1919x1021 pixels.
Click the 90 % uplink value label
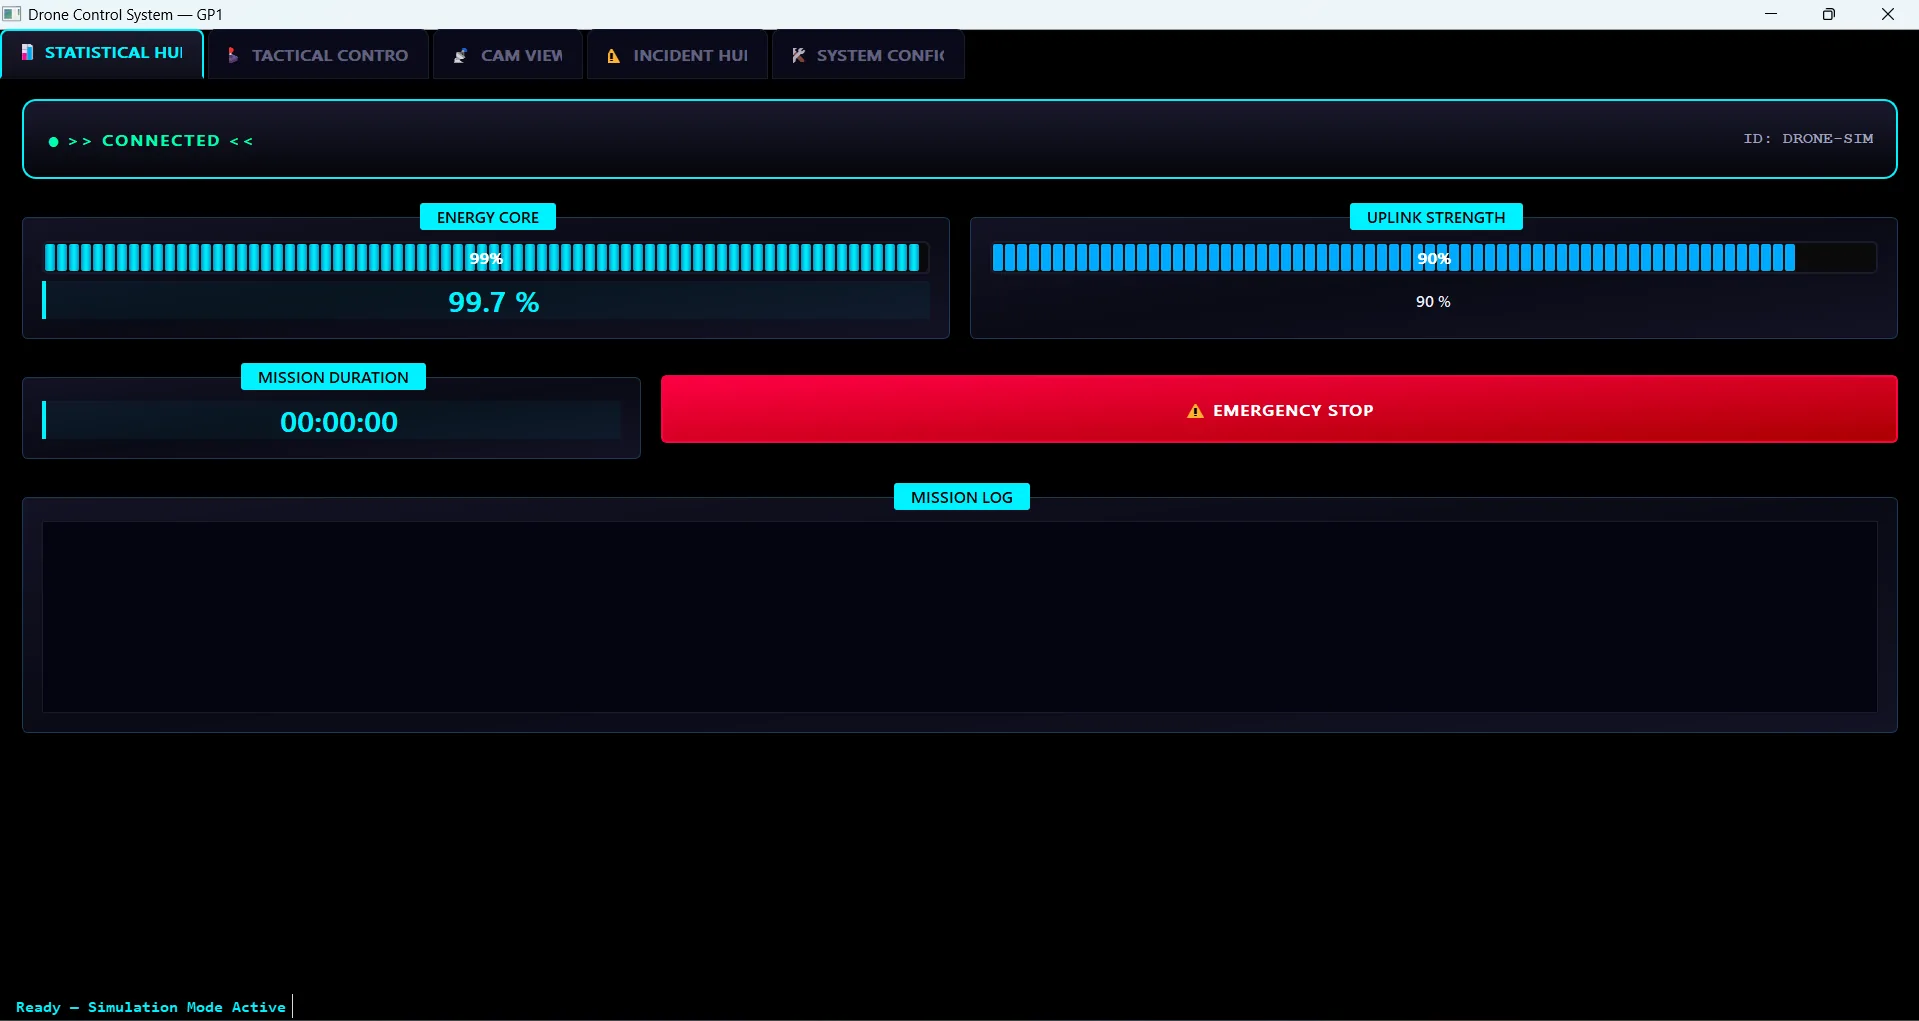pyautogui.click(x=1433, y=302)
